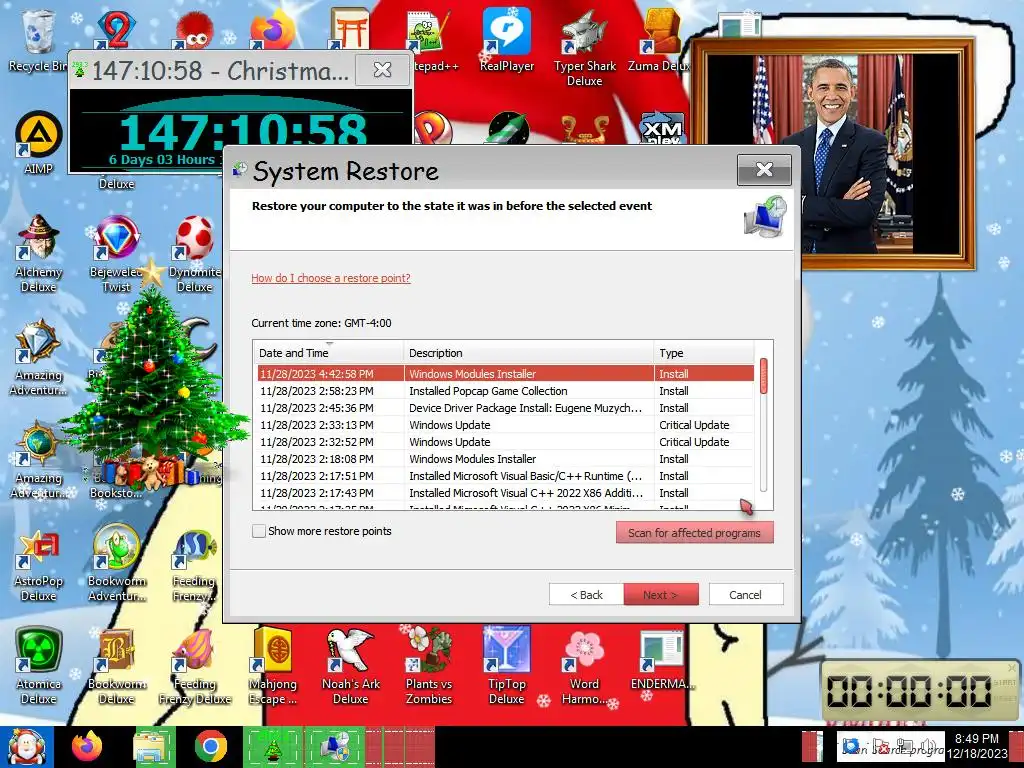
Task: Open Bejeweled Twist desktop icon
Action: [x=116, y=254]
